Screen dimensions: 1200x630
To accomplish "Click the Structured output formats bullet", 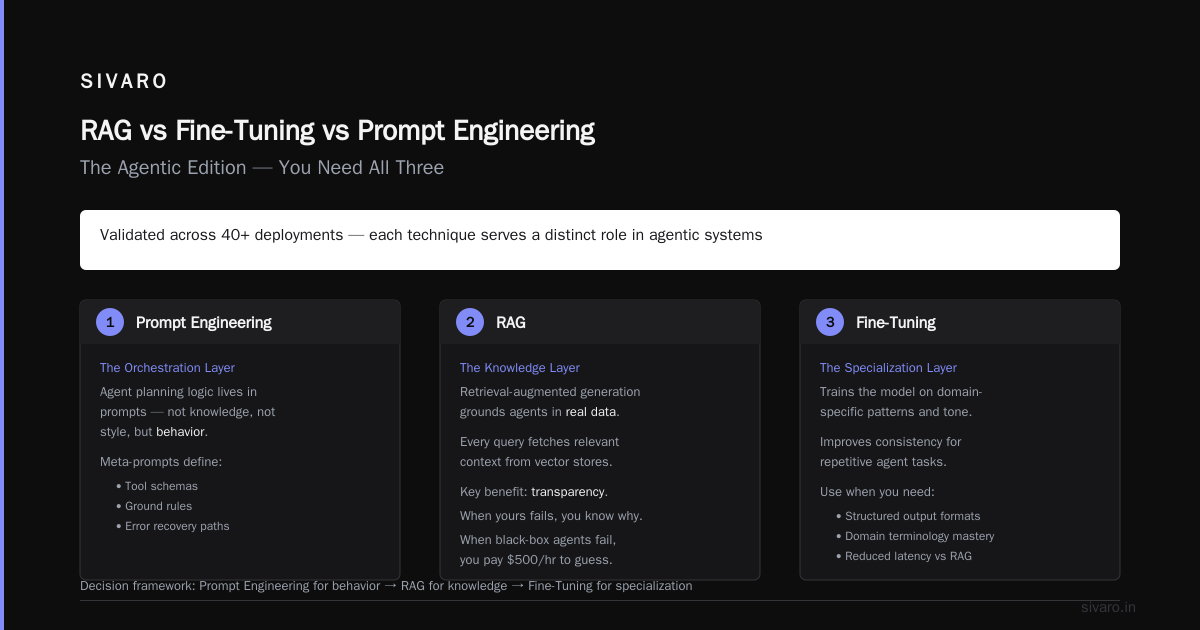I will [908, 516].
